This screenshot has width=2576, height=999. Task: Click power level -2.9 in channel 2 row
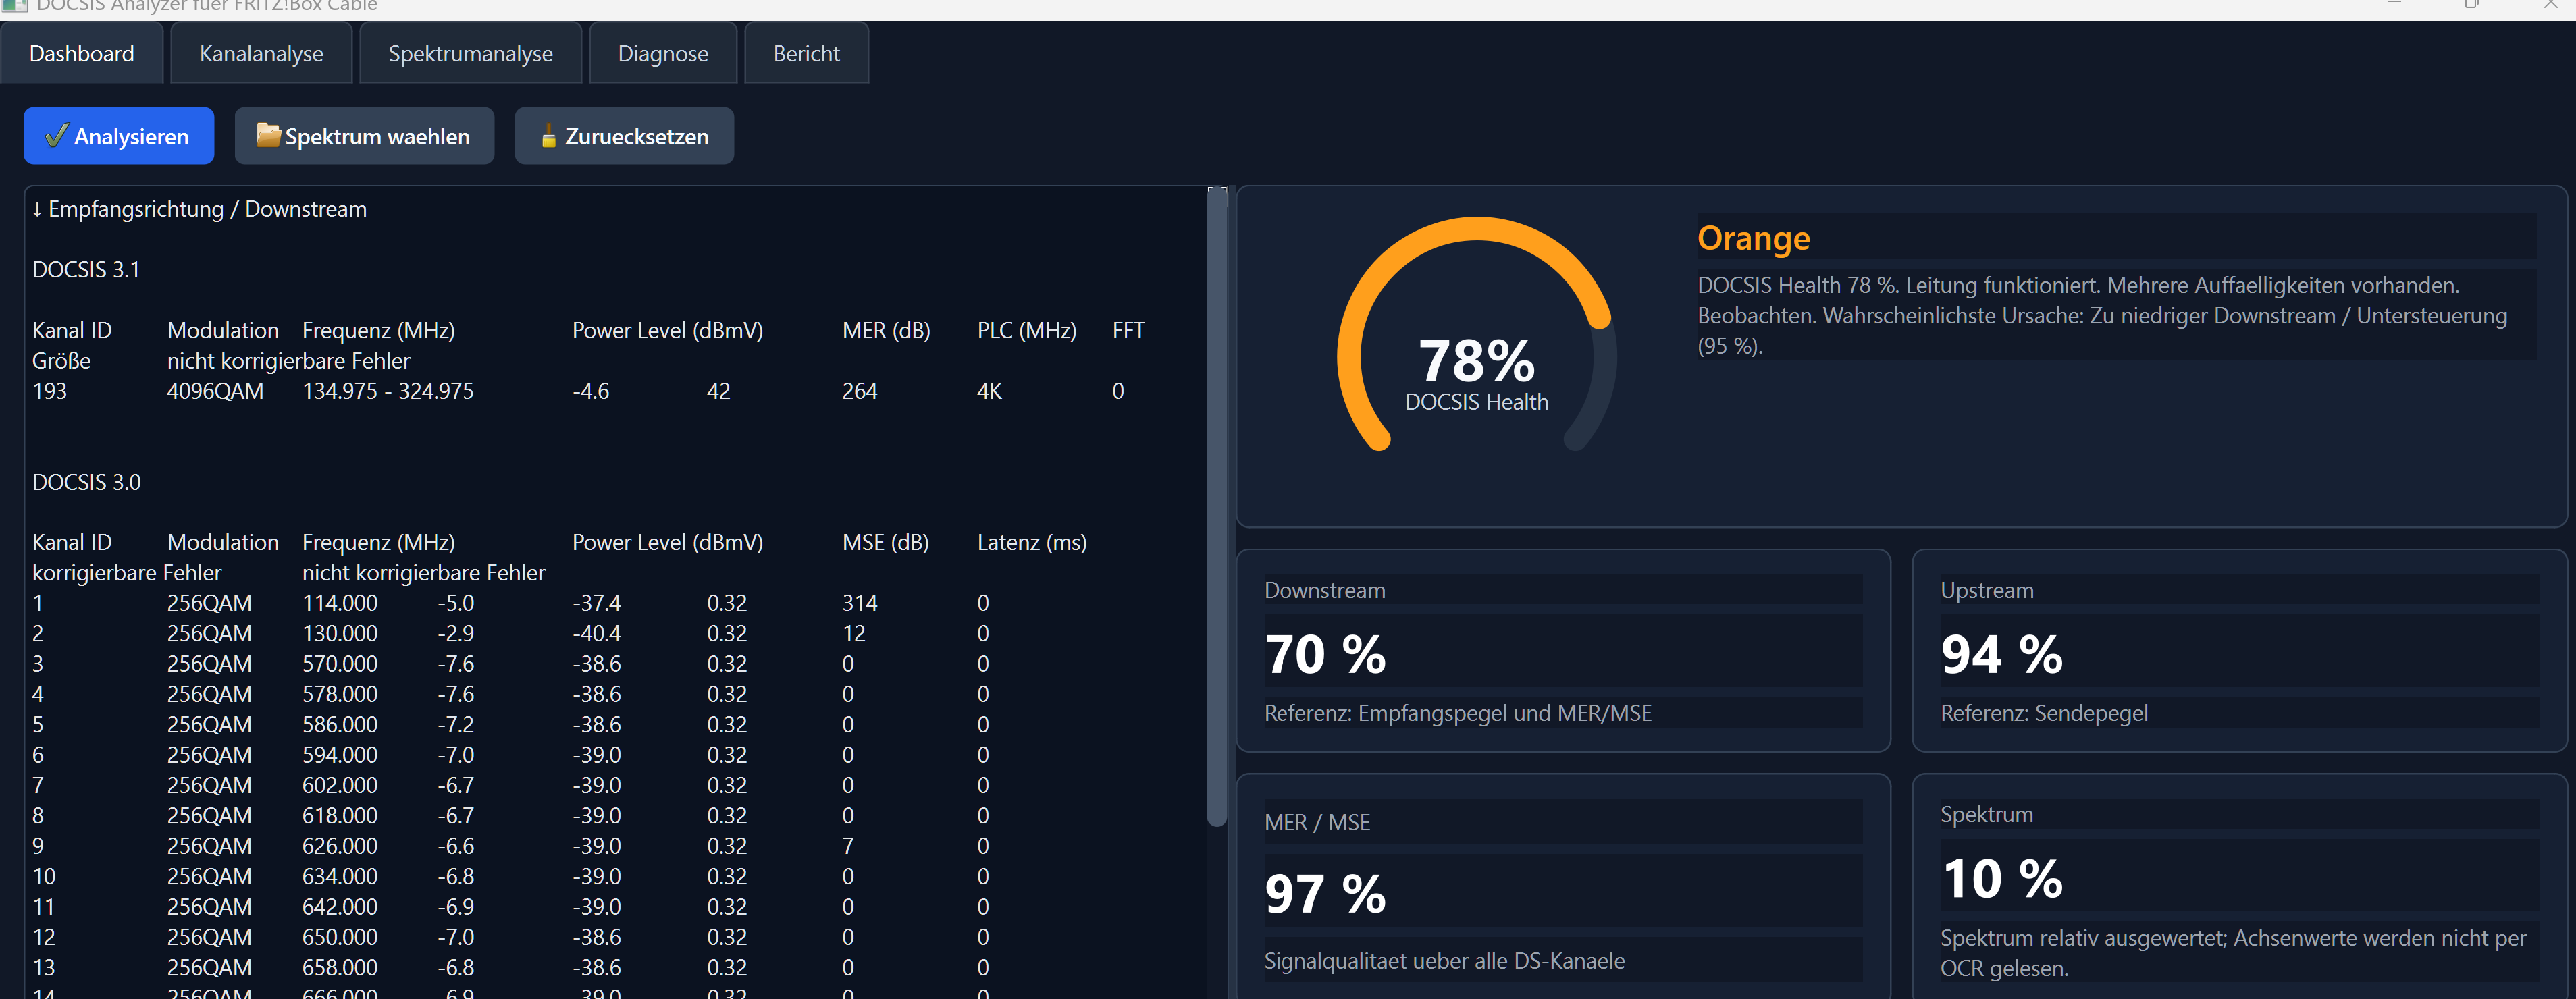(456, 633)
